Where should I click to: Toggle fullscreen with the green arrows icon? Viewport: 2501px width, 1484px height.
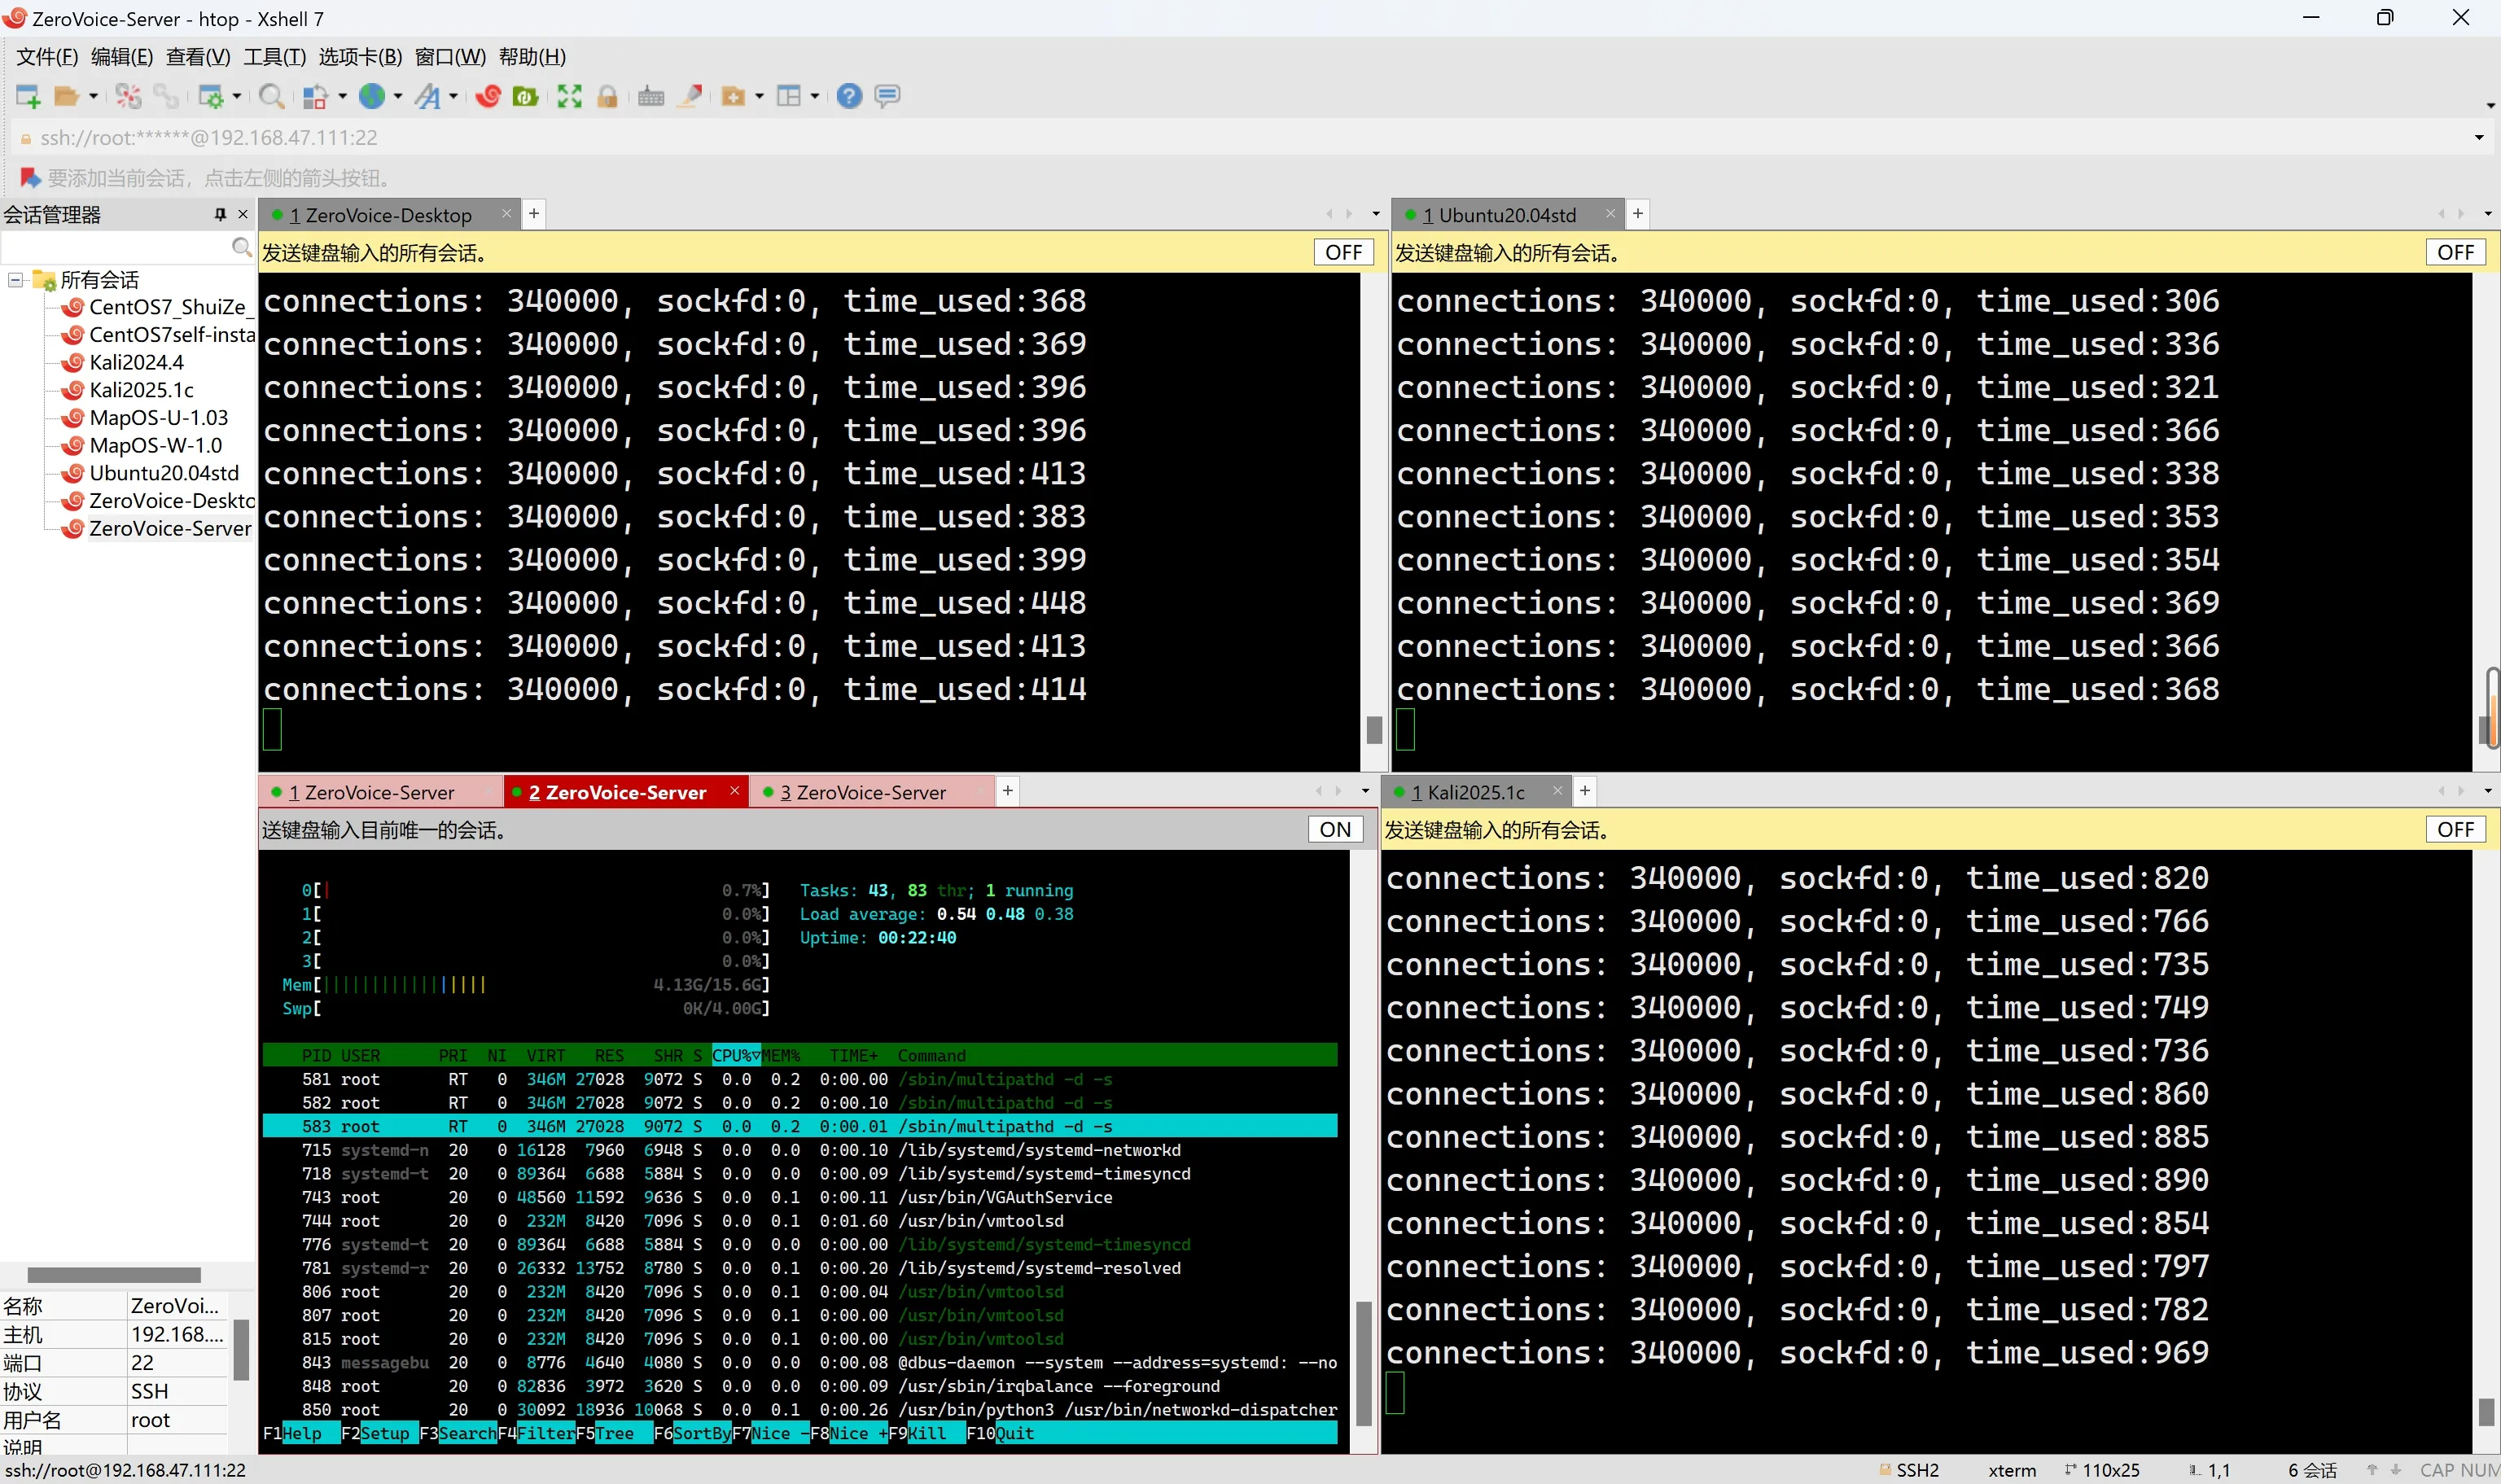pyautogui.click(x=569, y=96)
